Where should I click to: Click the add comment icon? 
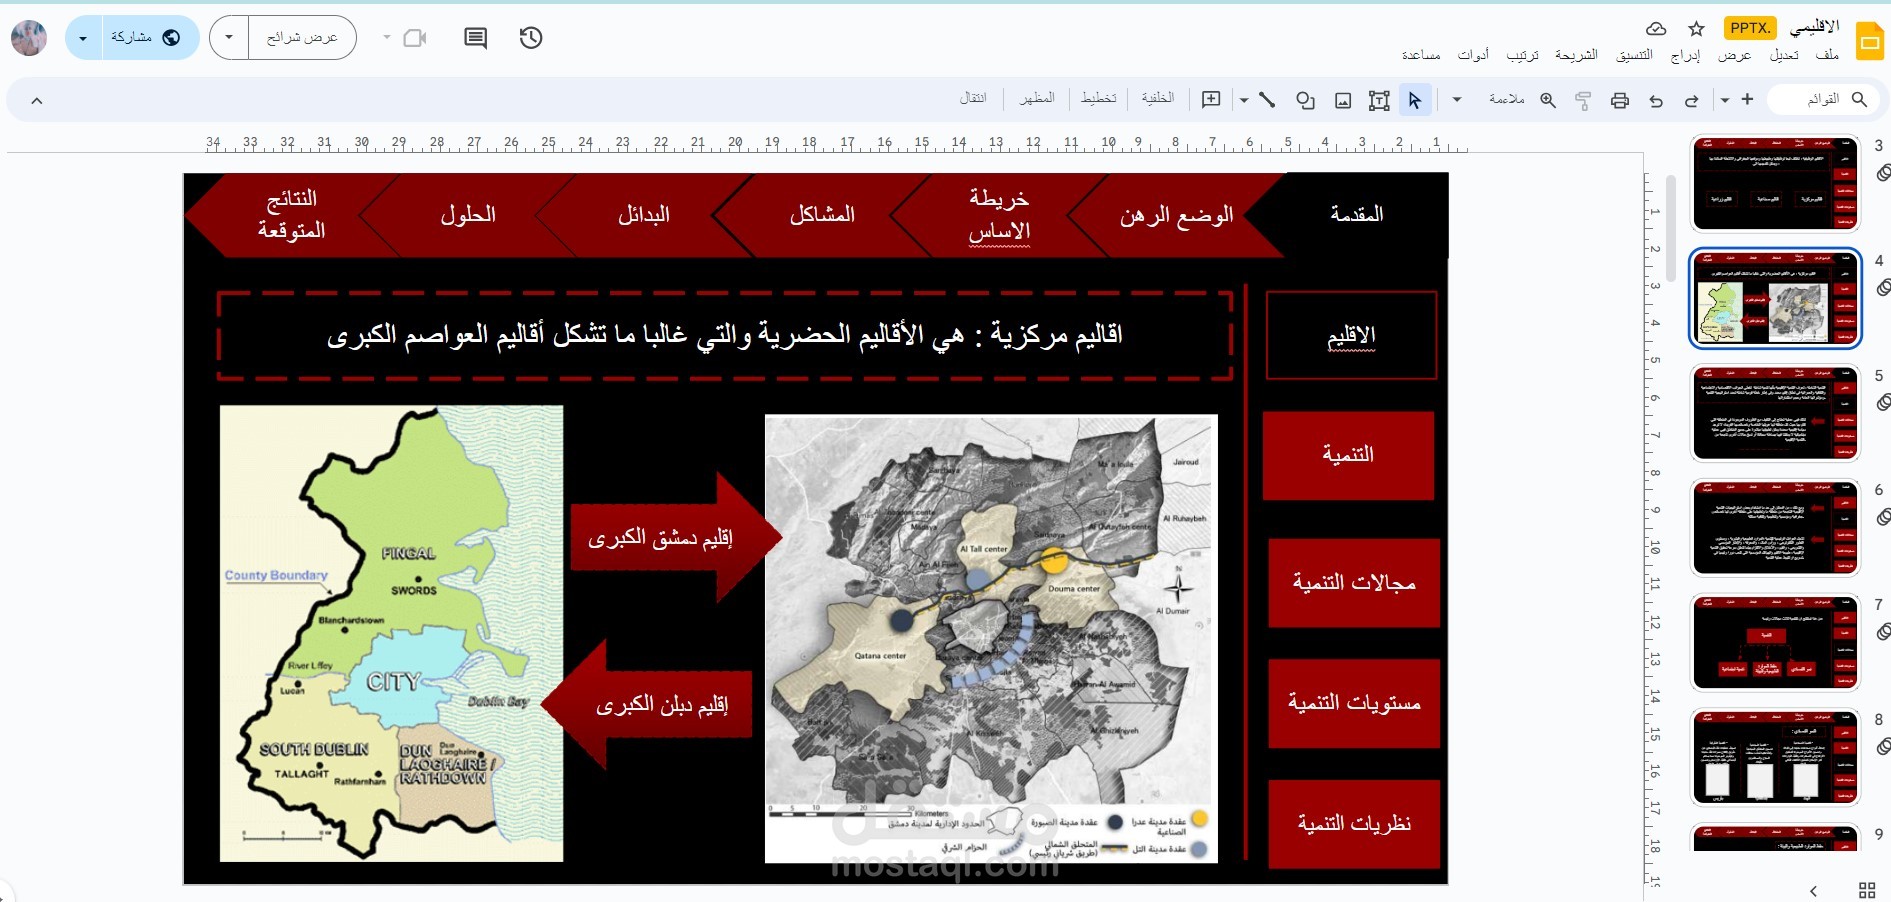[x=1211, y=99]
